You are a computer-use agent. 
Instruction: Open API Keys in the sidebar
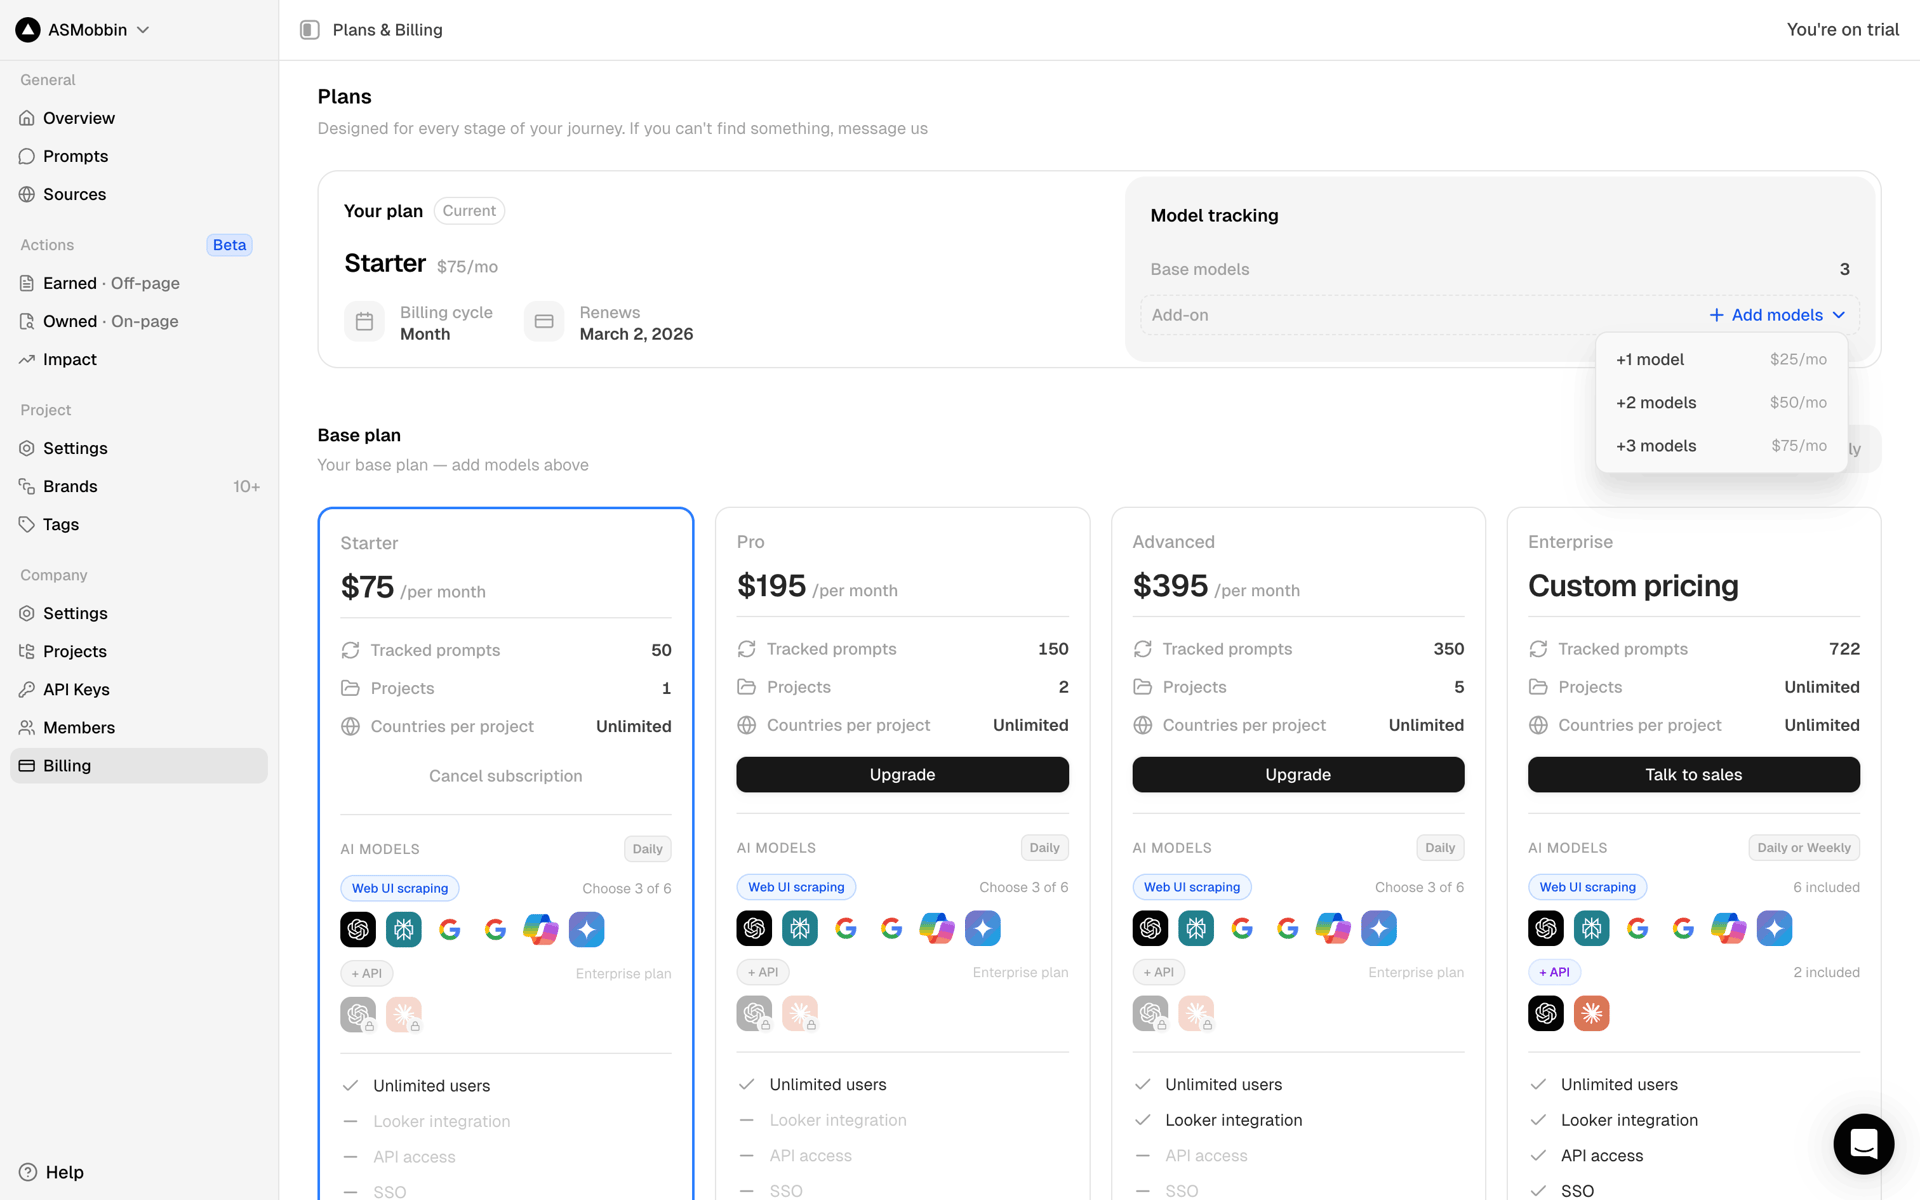[139, 689]
